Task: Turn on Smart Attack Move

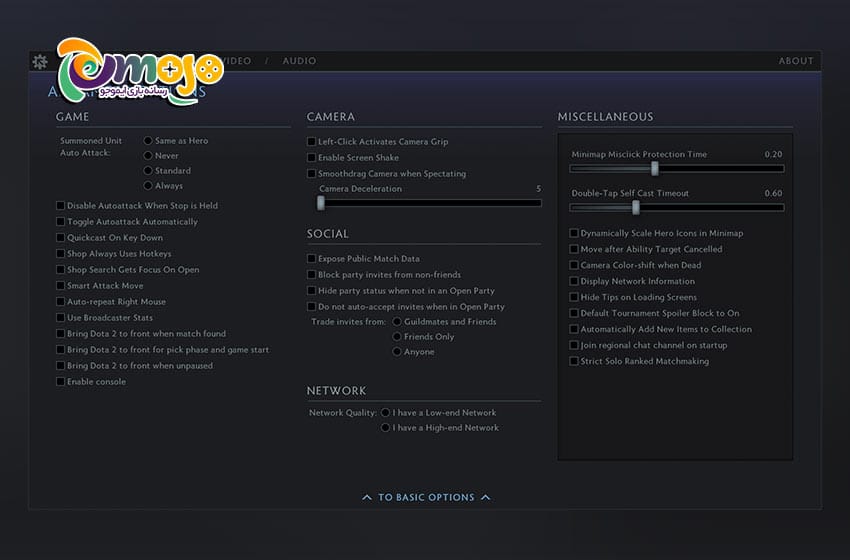Action: pos(61,286)
